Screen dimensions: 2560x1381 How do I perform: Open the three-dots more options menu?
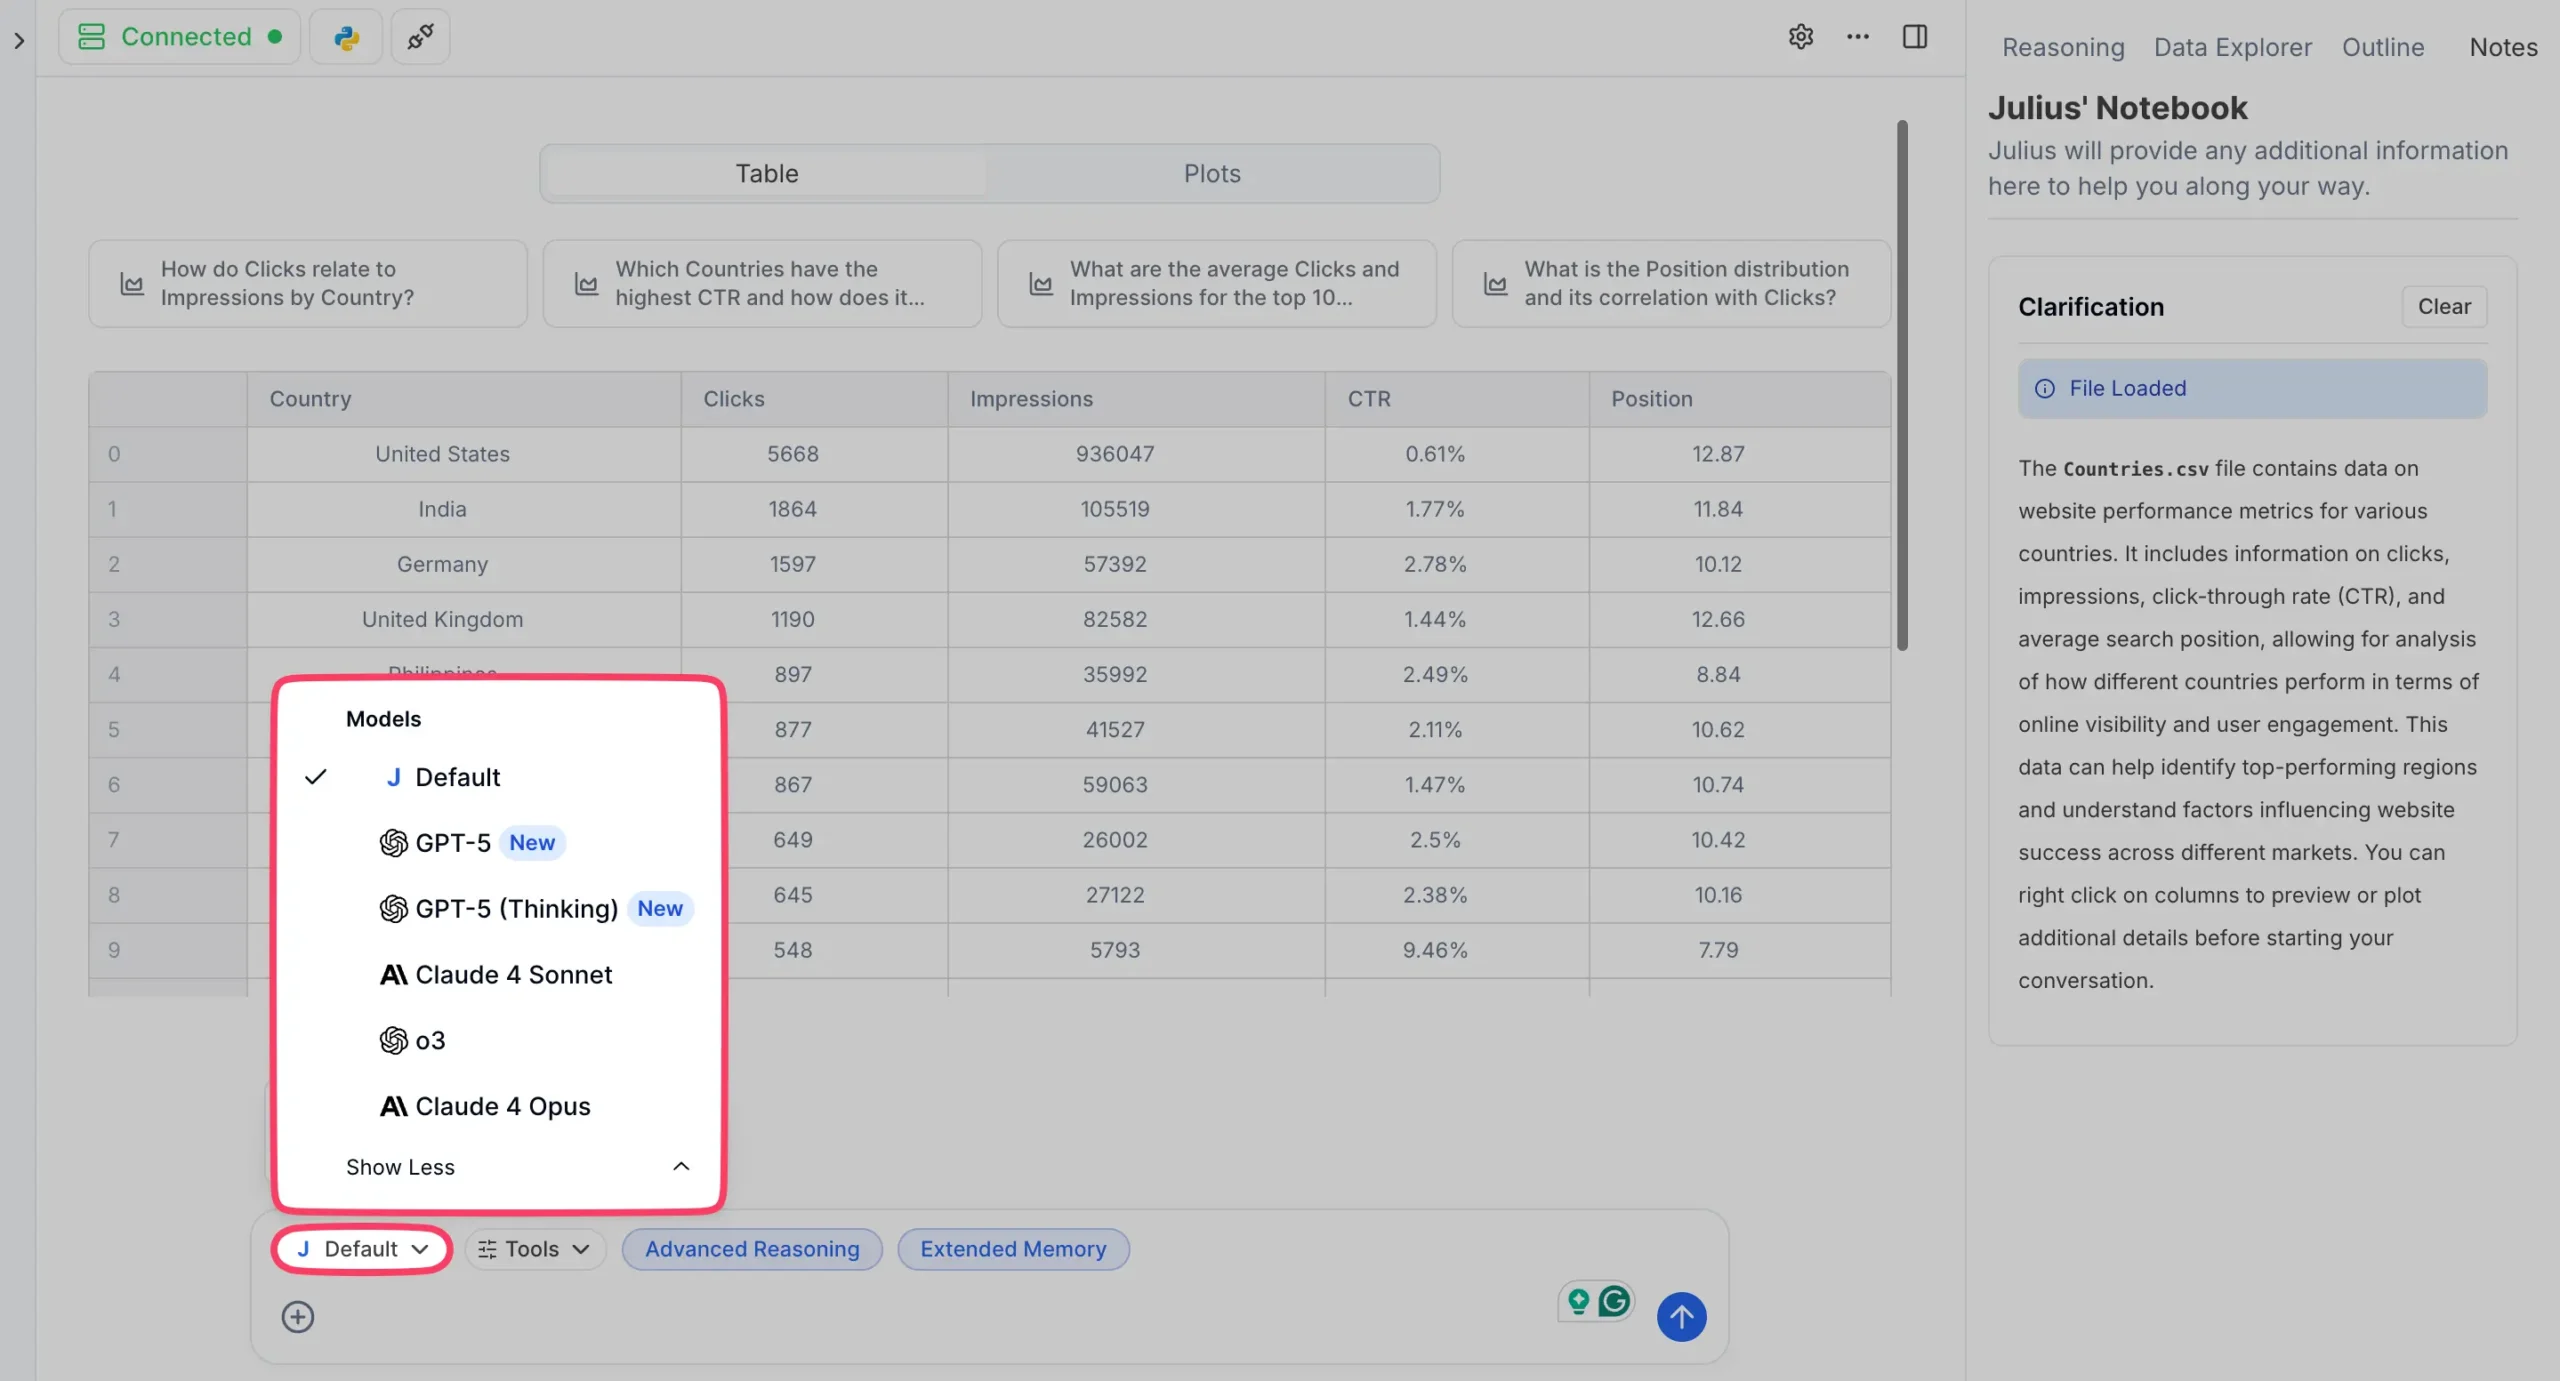(x=1857, y=38)
